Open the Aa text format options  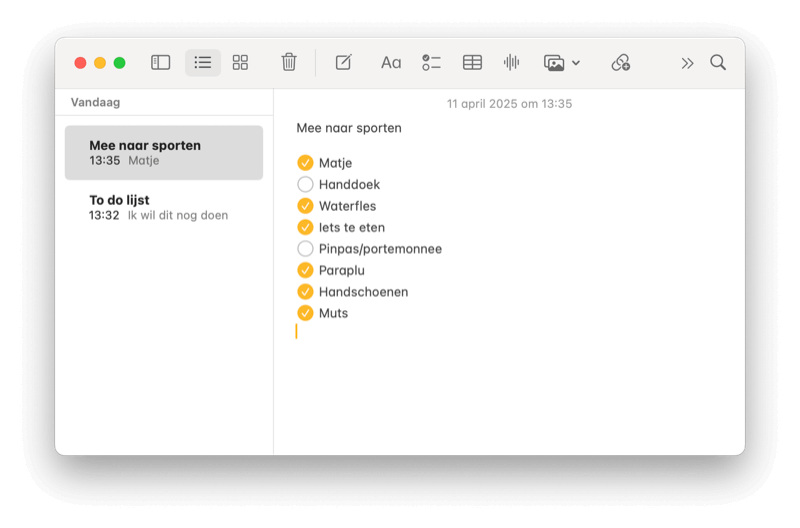[x=391, y=63]
